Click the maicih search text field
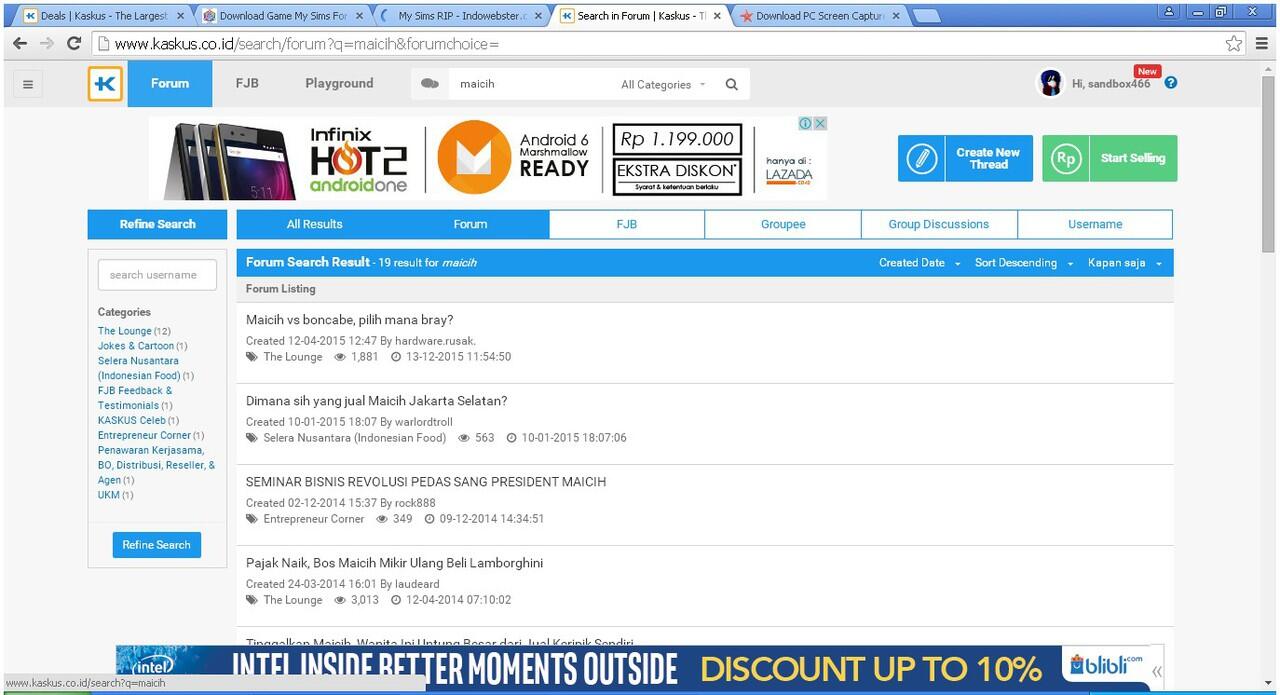1280x695 pixels. point(530,84)
